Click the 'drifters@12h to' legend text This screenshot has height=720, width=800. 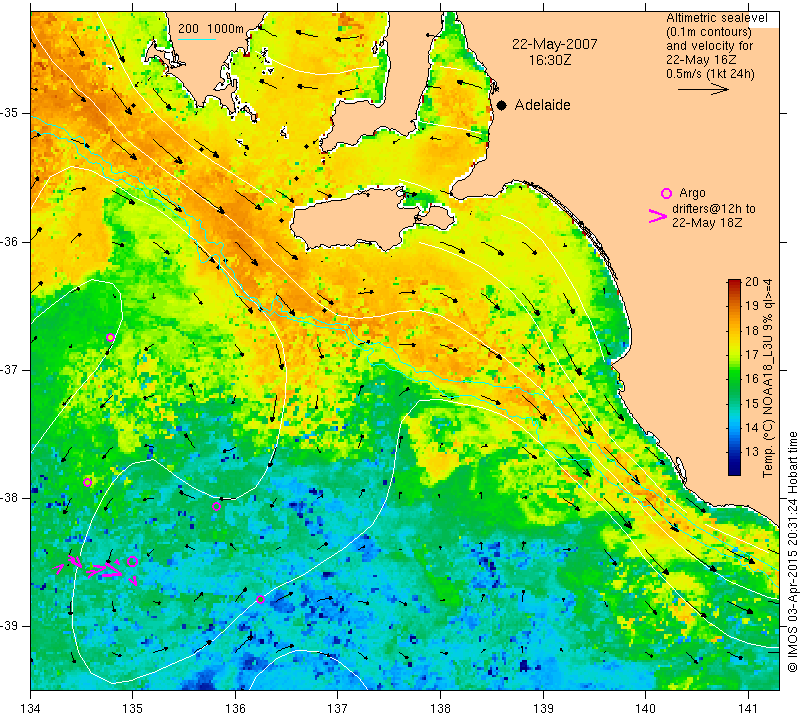click(x=714, y=209)
